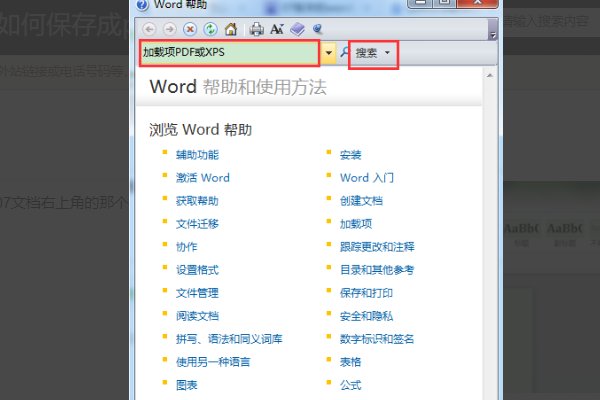
Task: Click the 搜索 button
Action: point(366,53)
